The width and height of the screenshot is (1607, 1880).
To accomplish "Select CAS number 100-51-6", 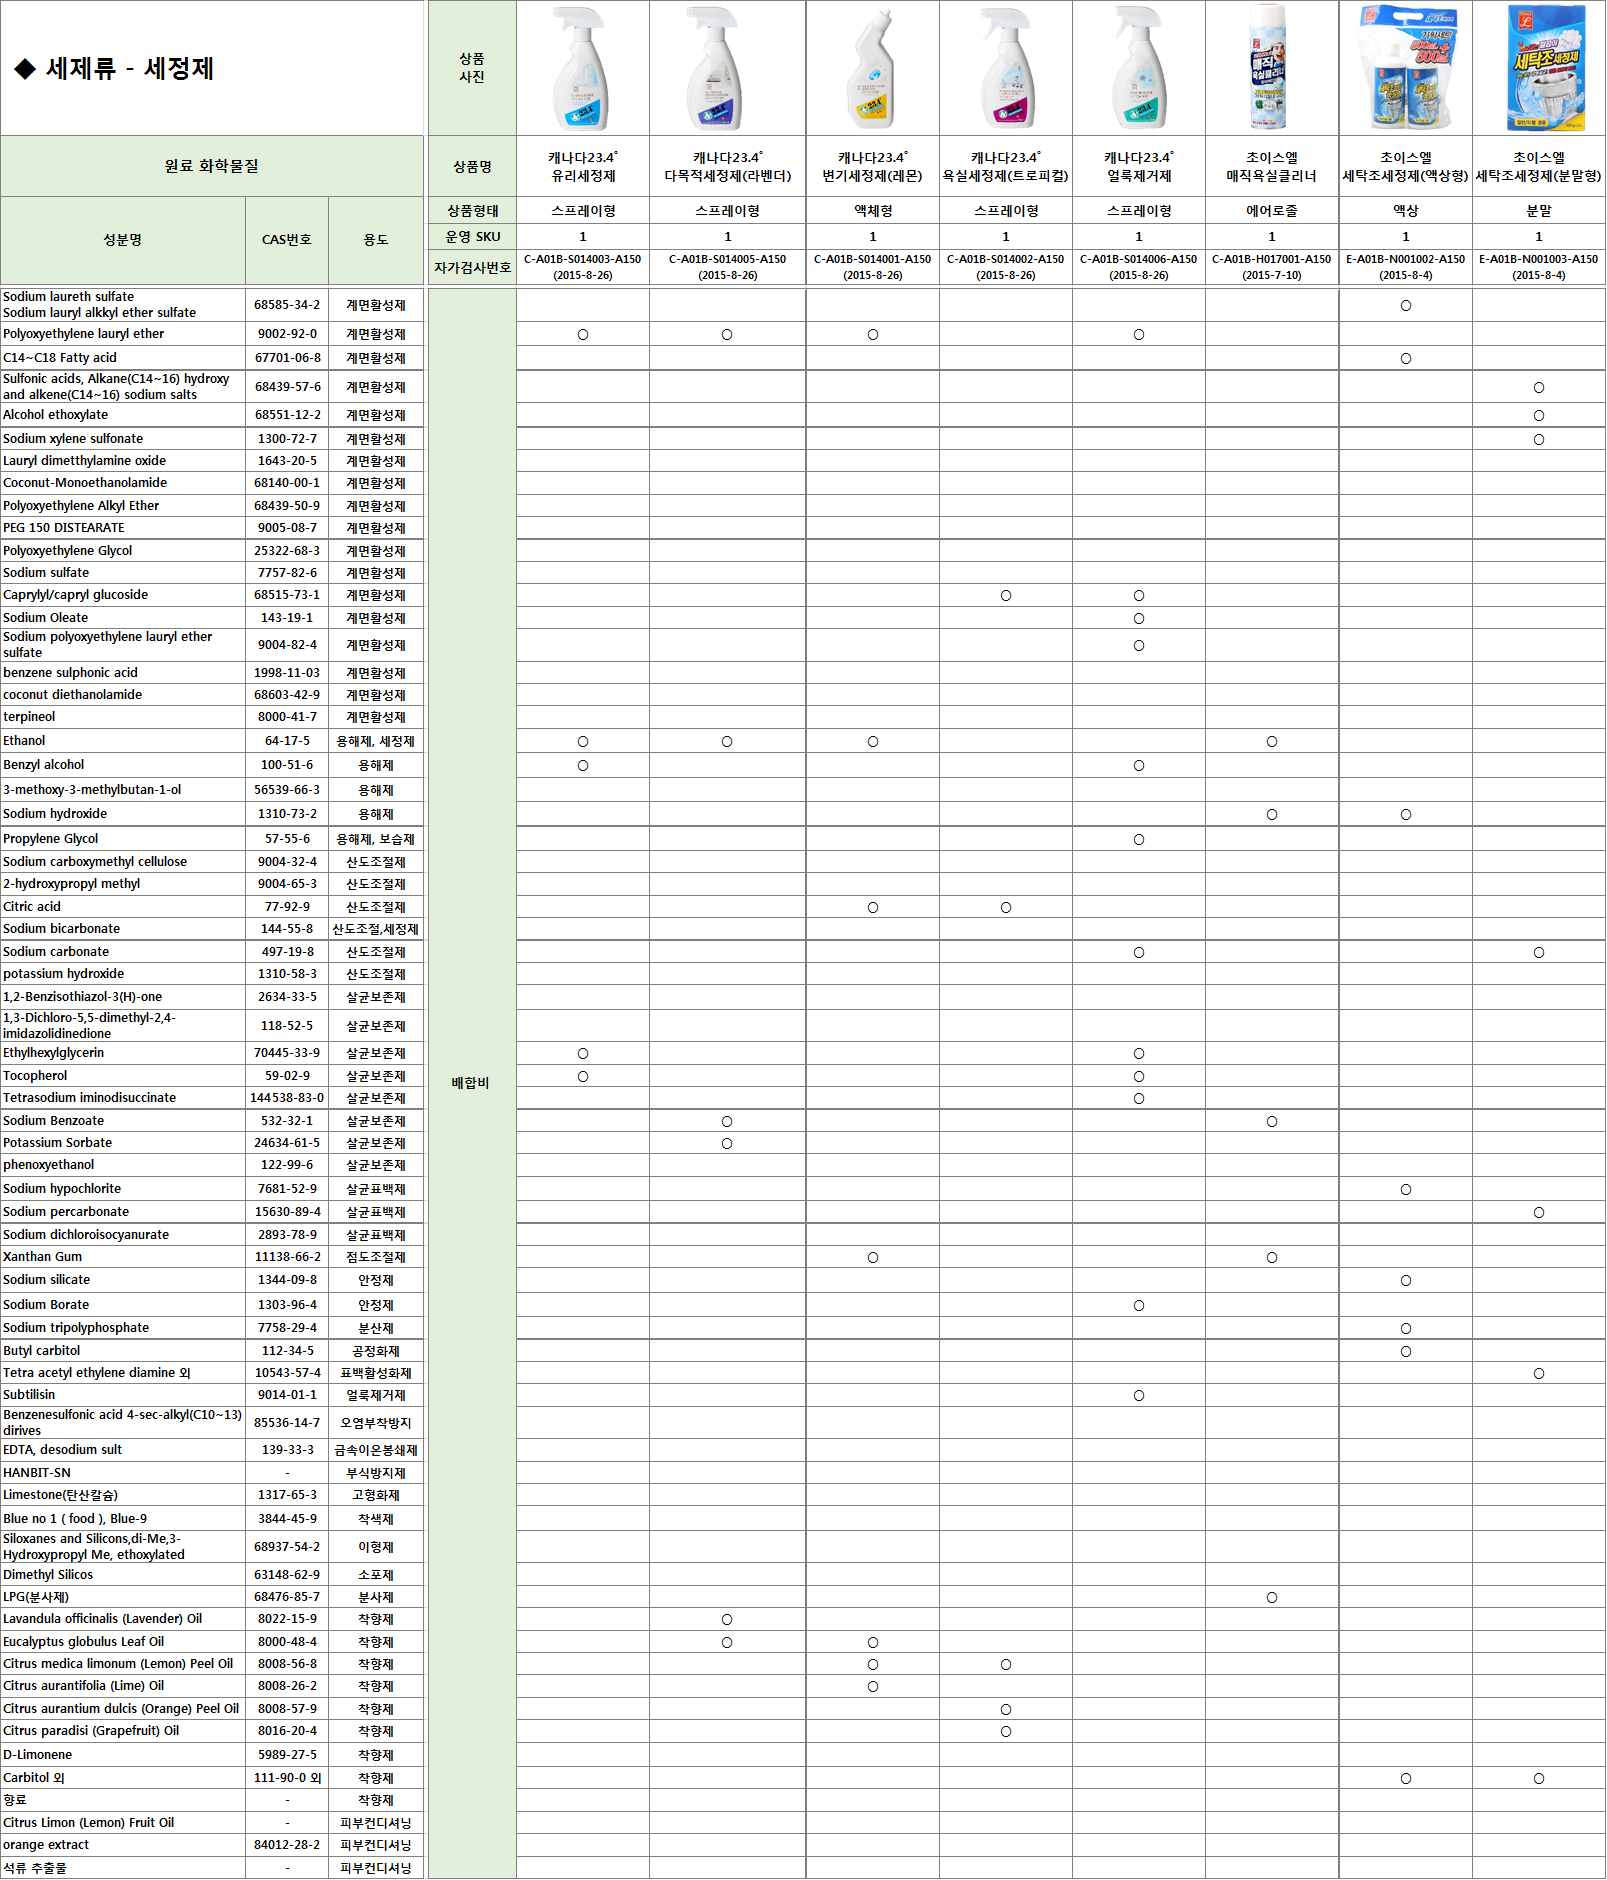I will [x=287, y=765].
